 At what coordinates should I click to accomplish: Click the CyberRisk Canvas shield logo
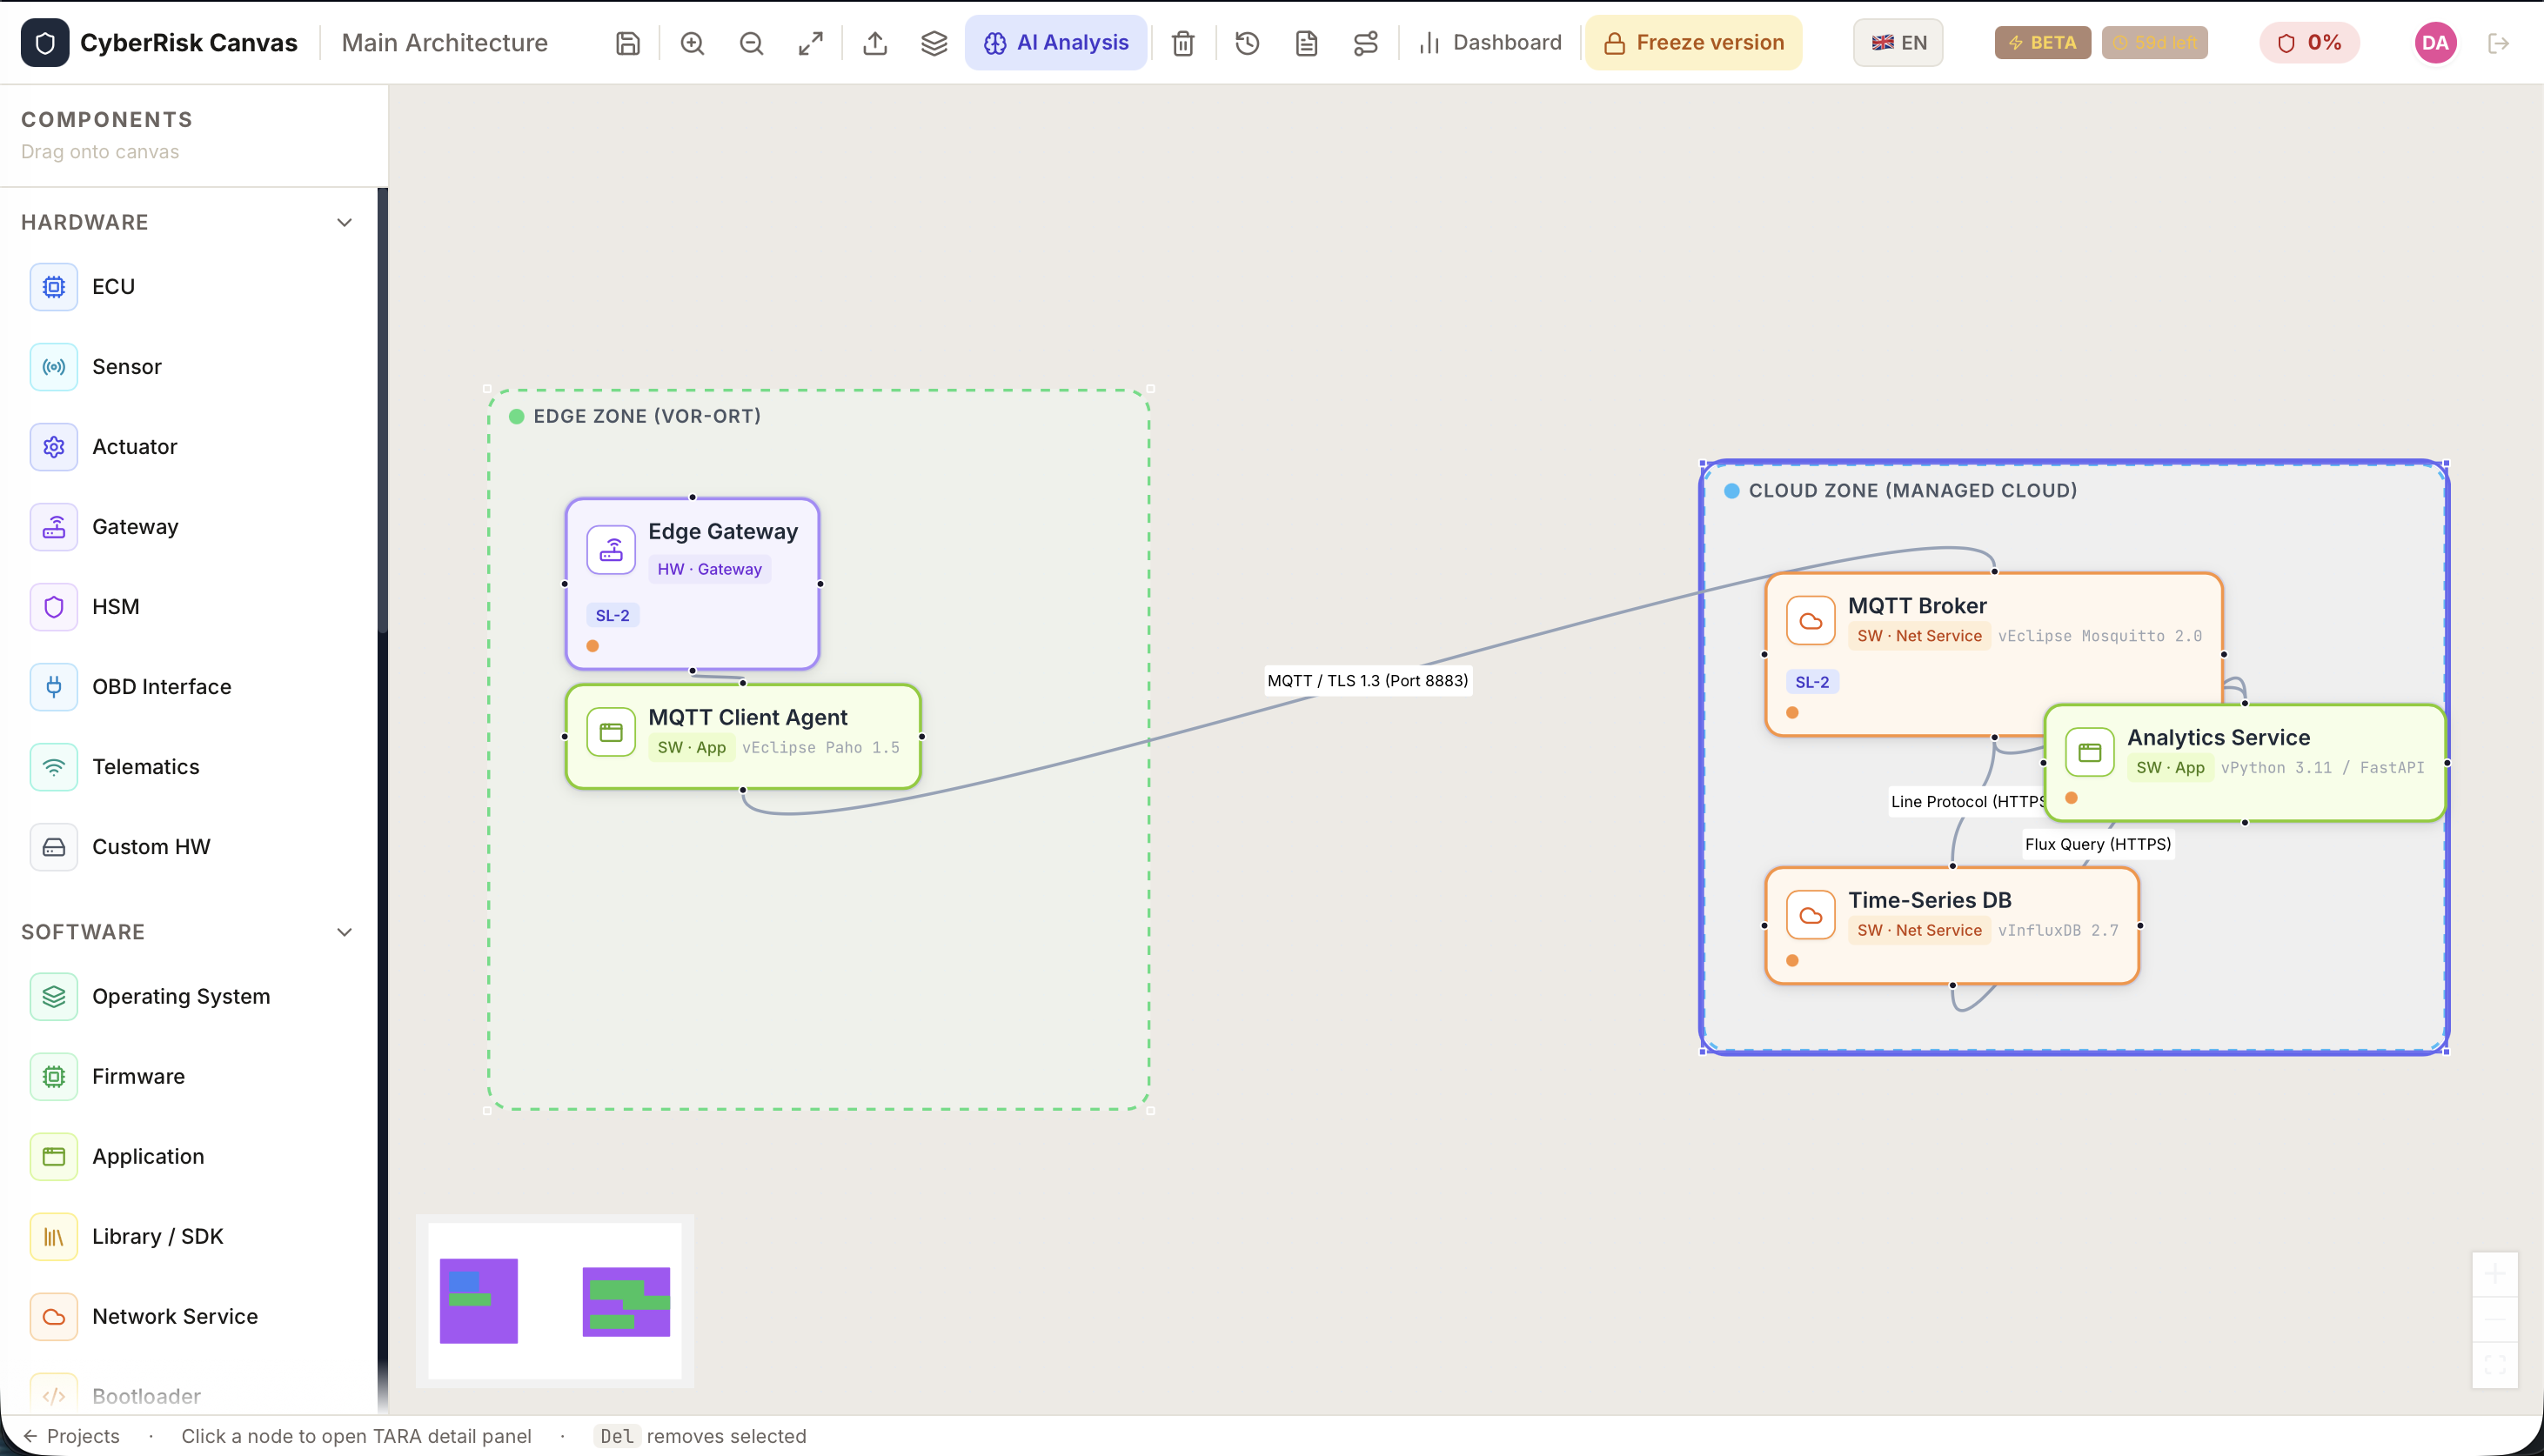[45, 43]
